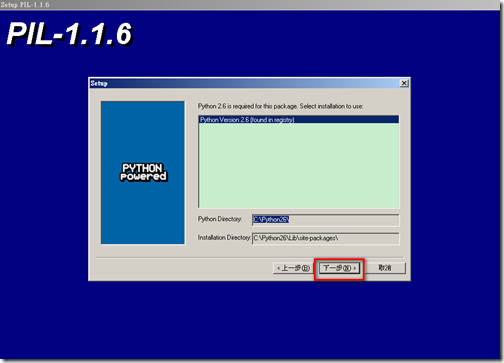This screenshot has height=363, width=504.
Task: Select Python Version 2.6 (found in registry)
Action: point(299,120)
